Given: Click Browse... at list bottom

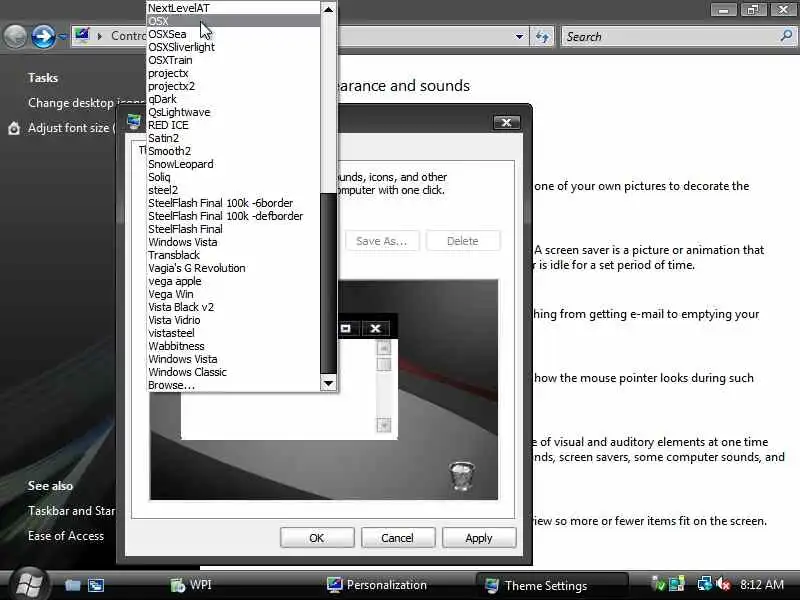Looking at the screenshot, I should [x=234, y=385].
